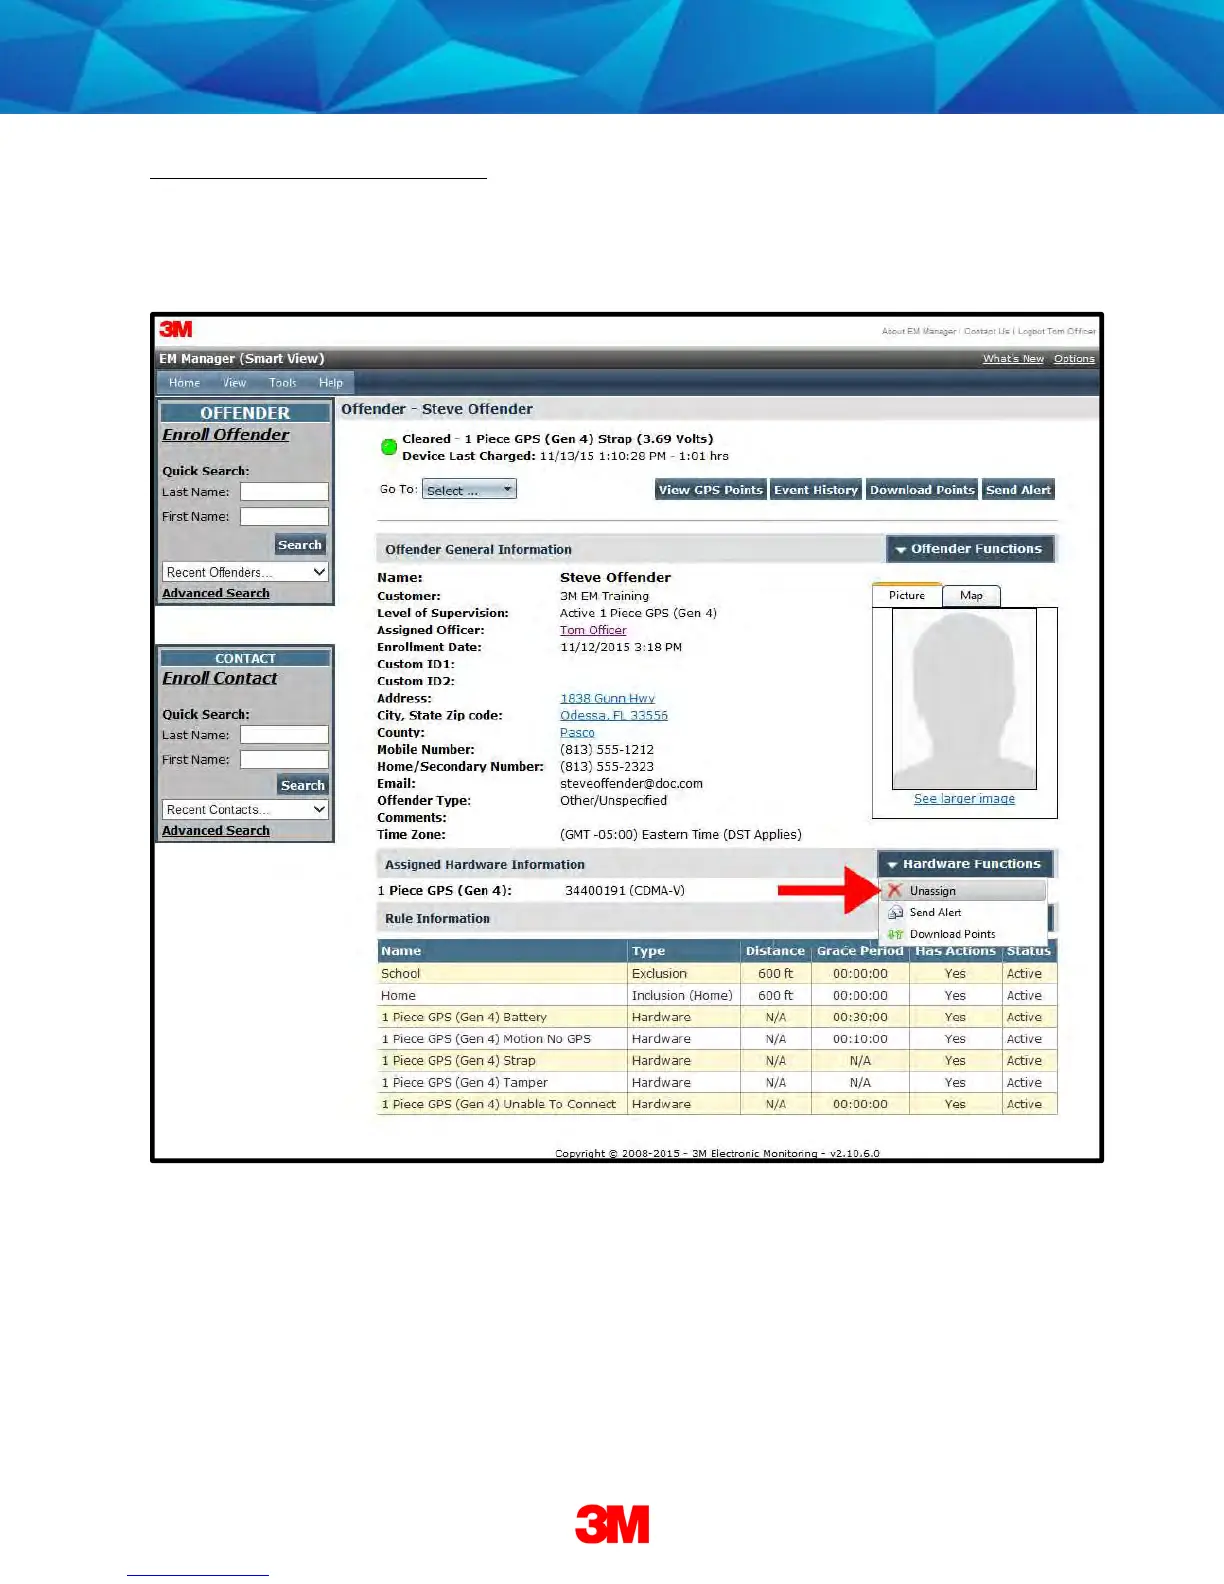Open the Offender Functions dropdown
The width and height of the screenshot is (1224, 1584).
point(970,549)
